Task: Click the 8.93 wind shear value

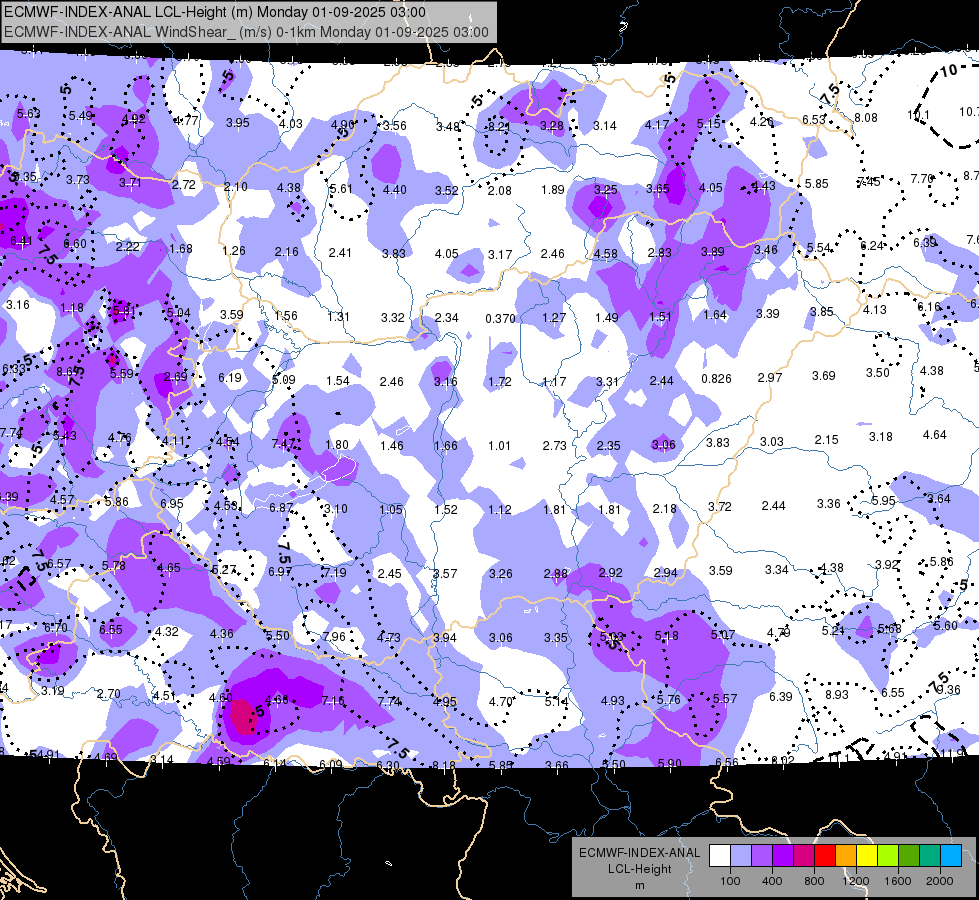Action: (x=837, y=695)
